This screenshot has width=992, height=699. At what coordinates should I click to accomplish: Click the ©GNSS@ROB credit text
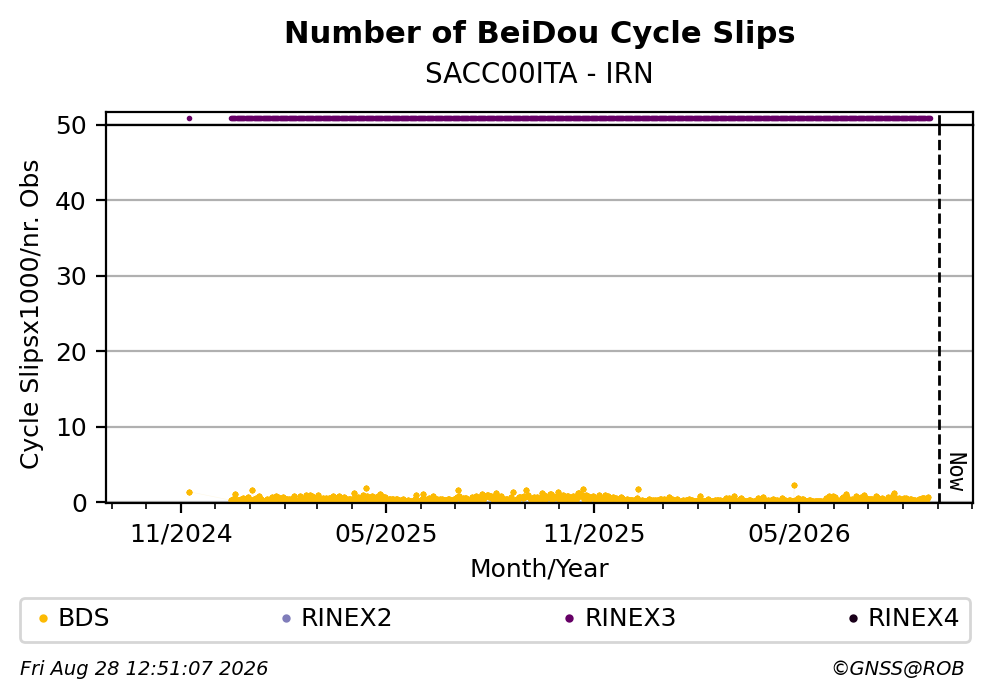point(898,669)
